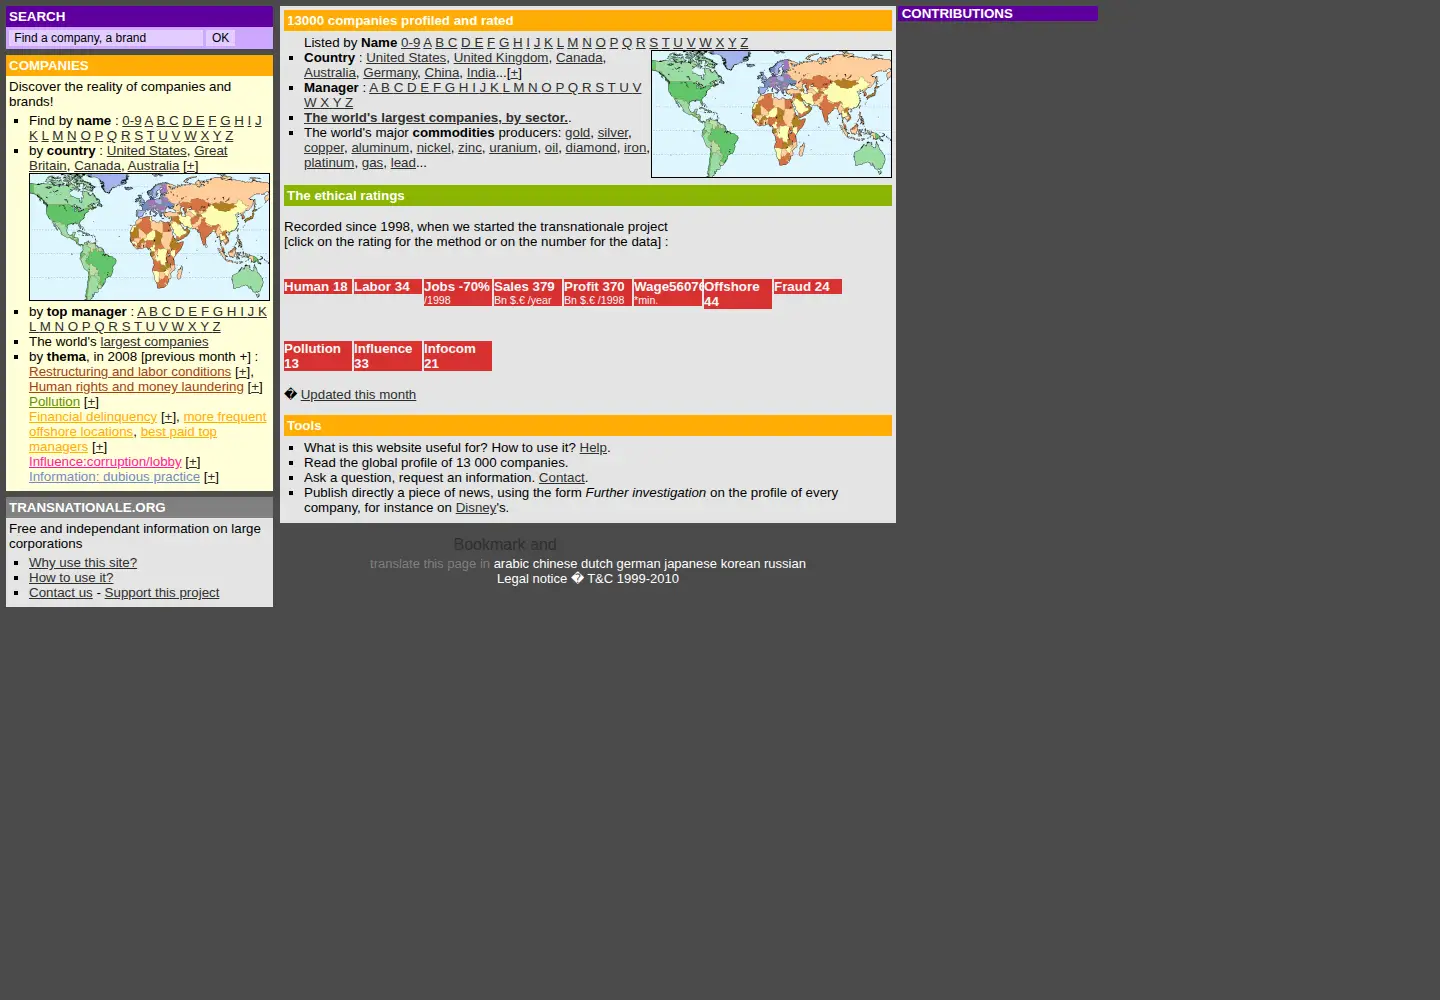This screenshot has height=1000, width=1440.
Task: Open the Help link under Tools
Action: pyautogui.click(x=593, y=448)
